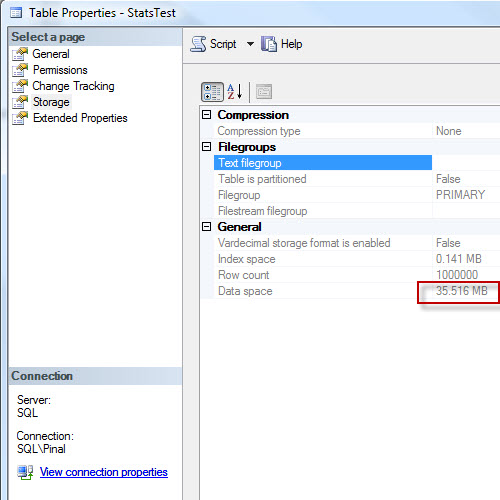
Task: Collapse the Filegroups category
Action: click(x=207, y=147)
